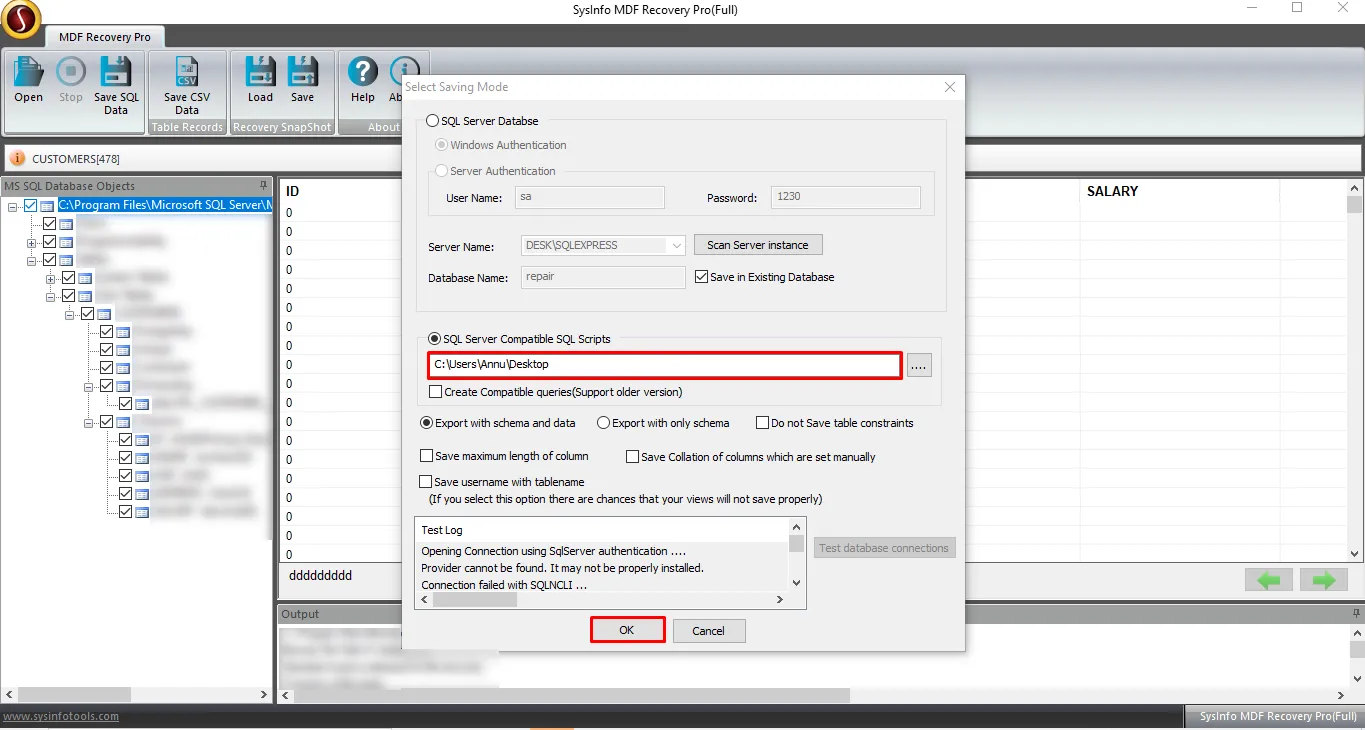Click the ID column header
The width and height of the screenshot is (1365, 730).
pyautogui.click(x=293, y=191)
